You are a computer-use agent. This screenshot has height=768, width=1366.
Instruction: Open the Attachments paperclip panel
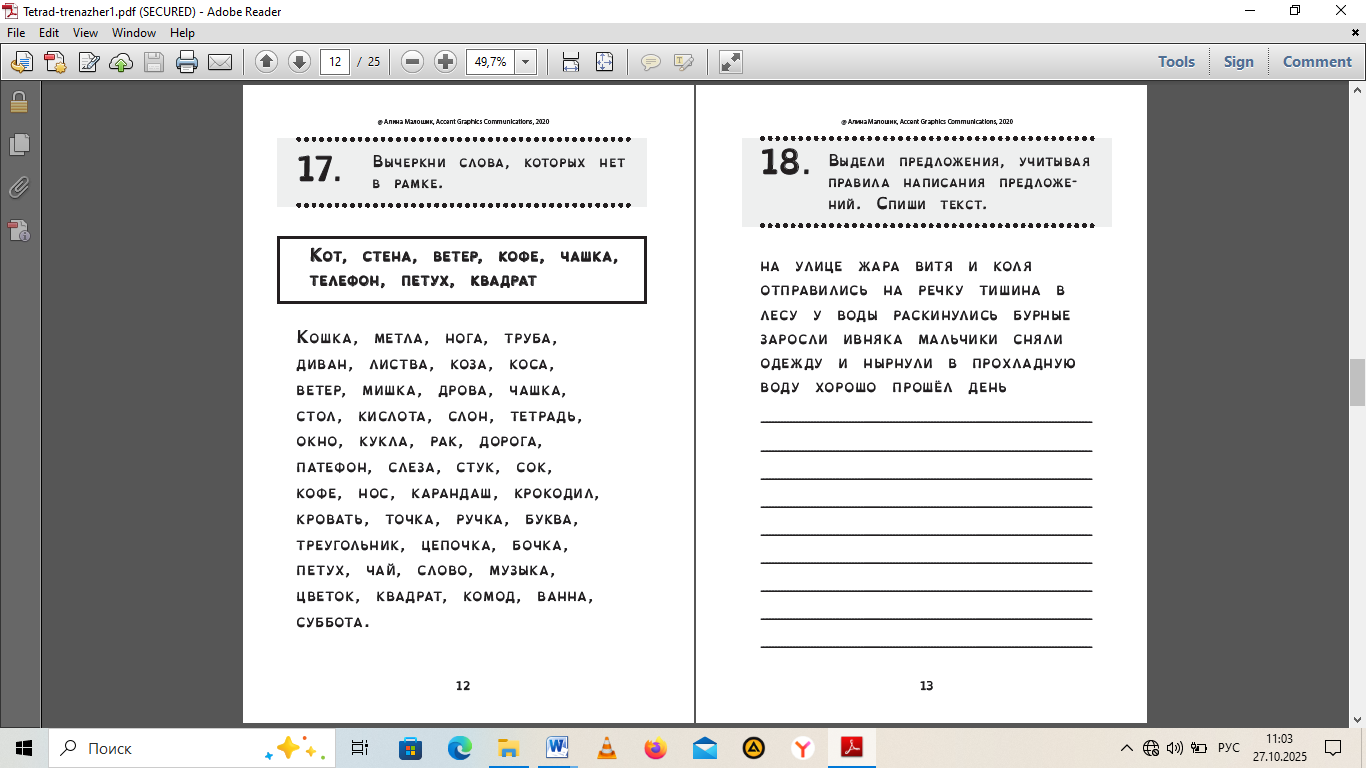pos(19,187)
